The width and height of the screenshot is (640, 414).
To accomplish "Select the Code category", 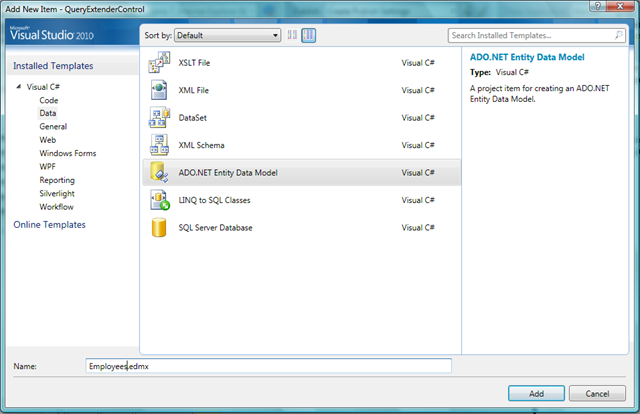I will pos(49,100).
